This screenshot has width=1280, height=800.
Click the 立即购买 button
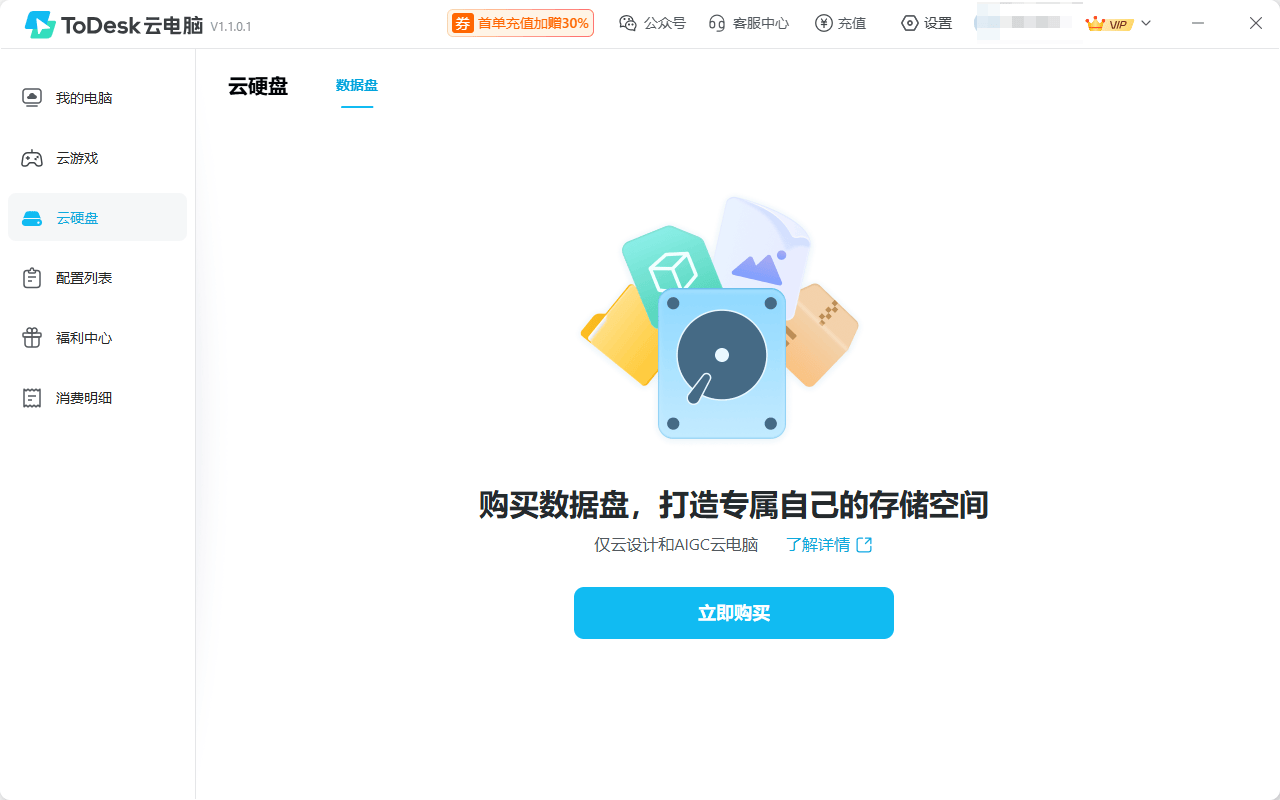(x=734, y=613)
